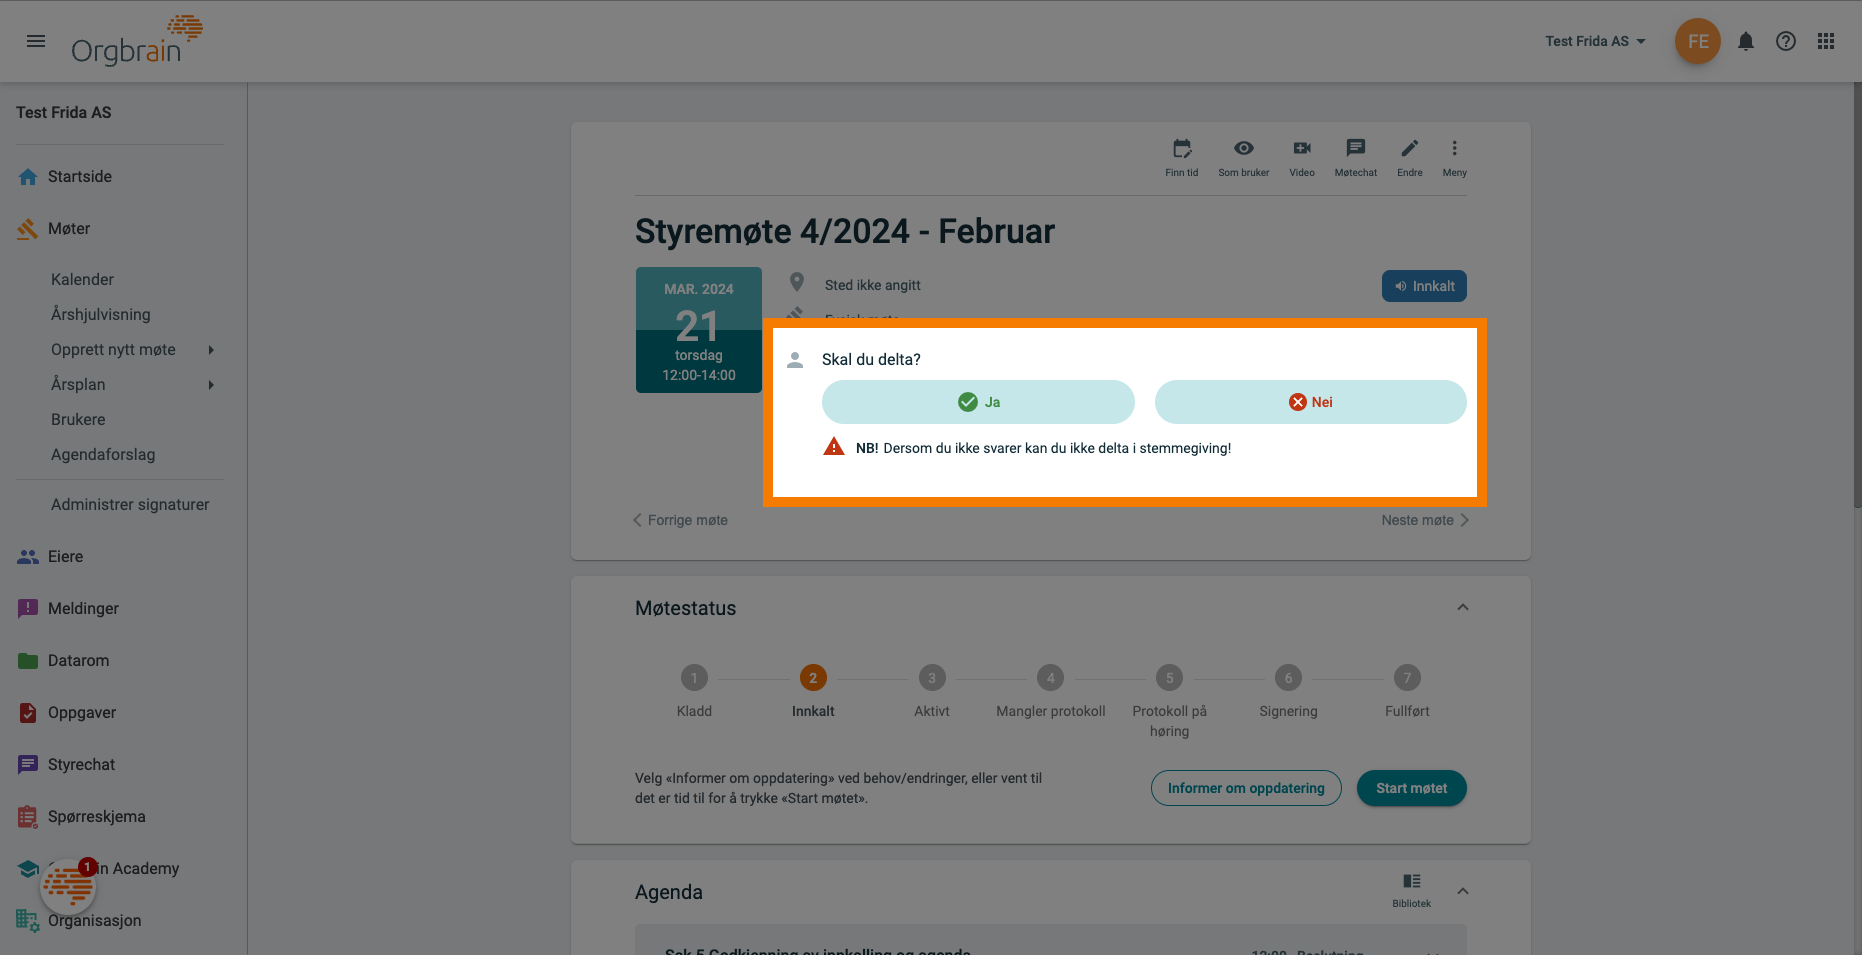
Task: Click the Spørreskjema clipboard icon
Action: pyautogui.click(x=28, y=817)
